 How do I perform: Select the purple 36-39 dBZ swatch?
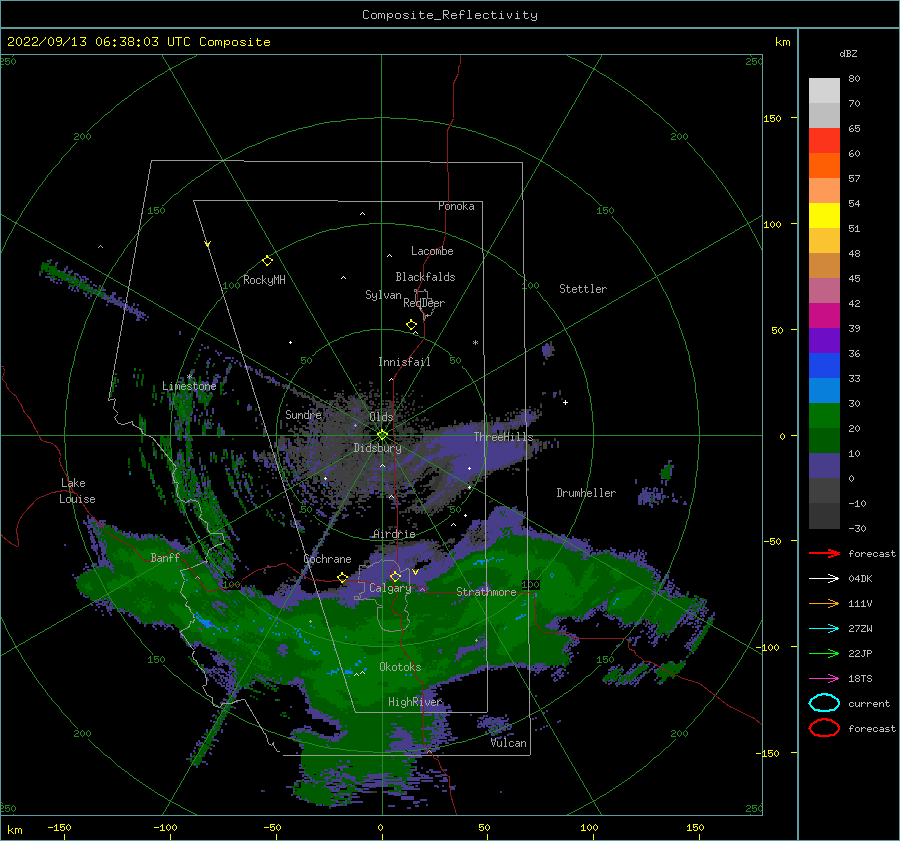[x=824, y=341]
